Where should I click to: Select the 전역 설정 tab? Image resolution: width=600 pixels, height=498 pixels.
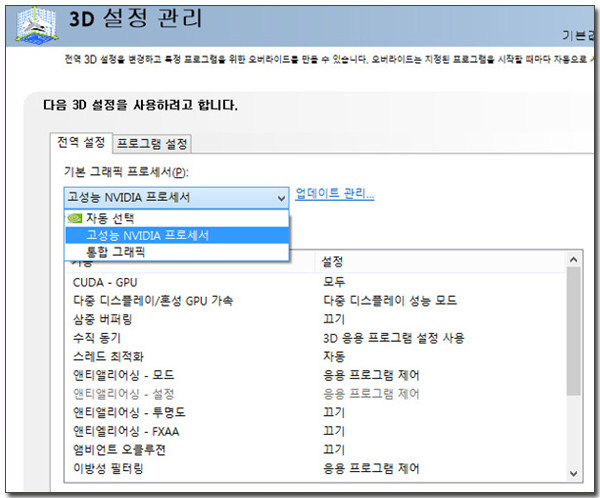[81, 144]
